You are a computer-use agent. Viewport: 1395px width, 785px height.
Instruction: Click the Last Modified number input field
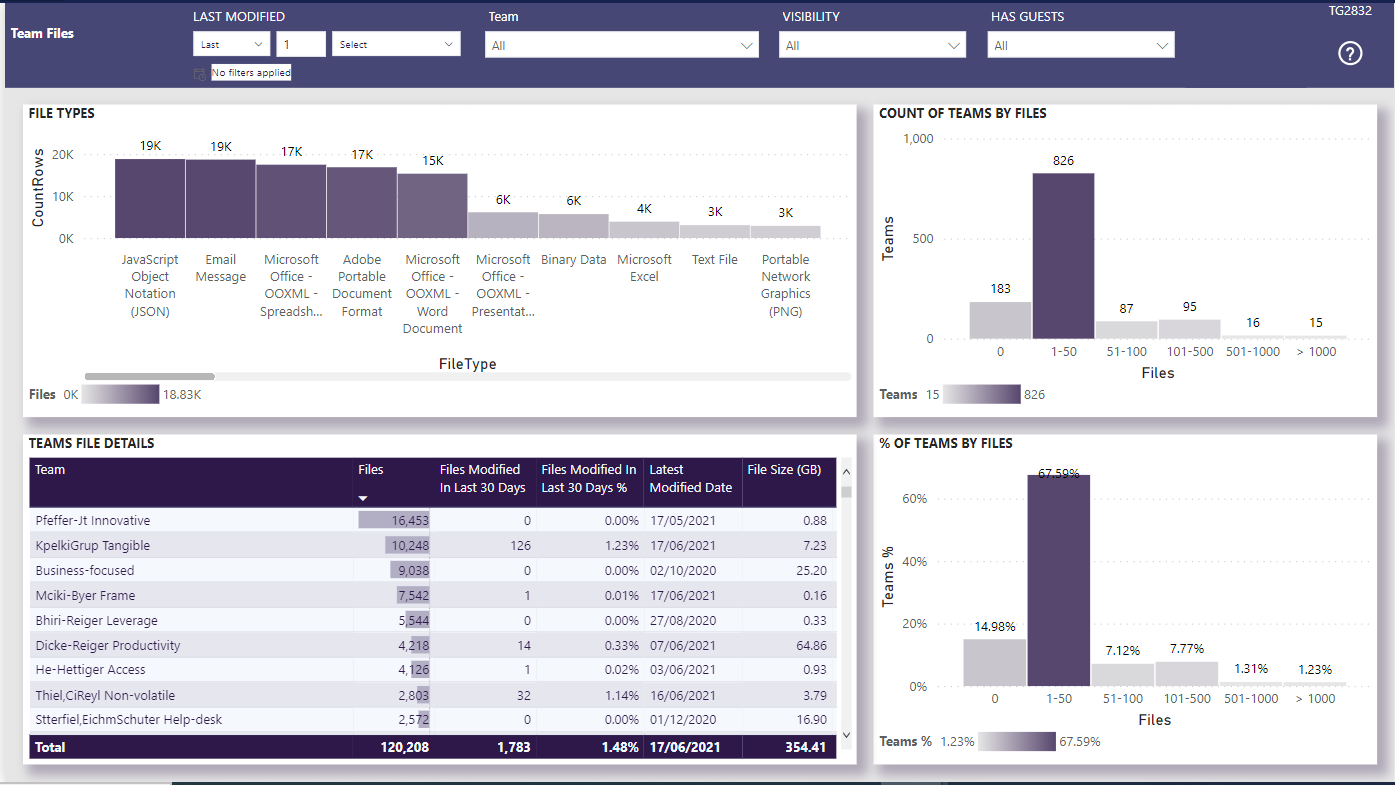(x=301, y=44)
